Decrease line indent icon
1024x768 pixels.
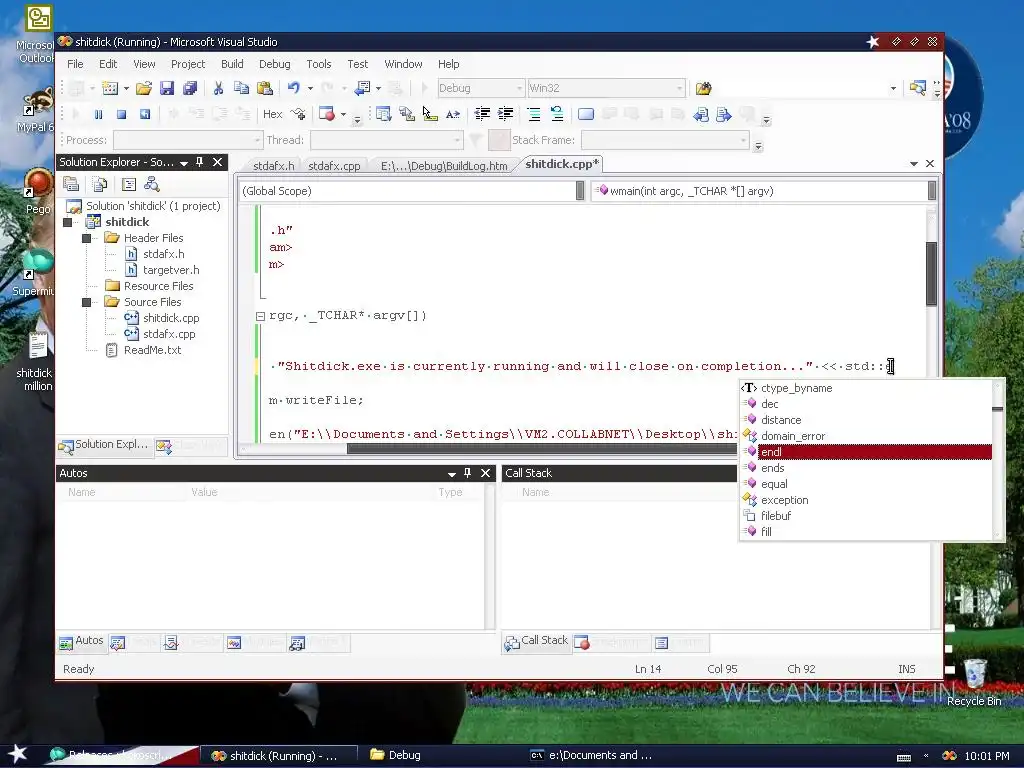pyautogui.click(x=482, y=114)
